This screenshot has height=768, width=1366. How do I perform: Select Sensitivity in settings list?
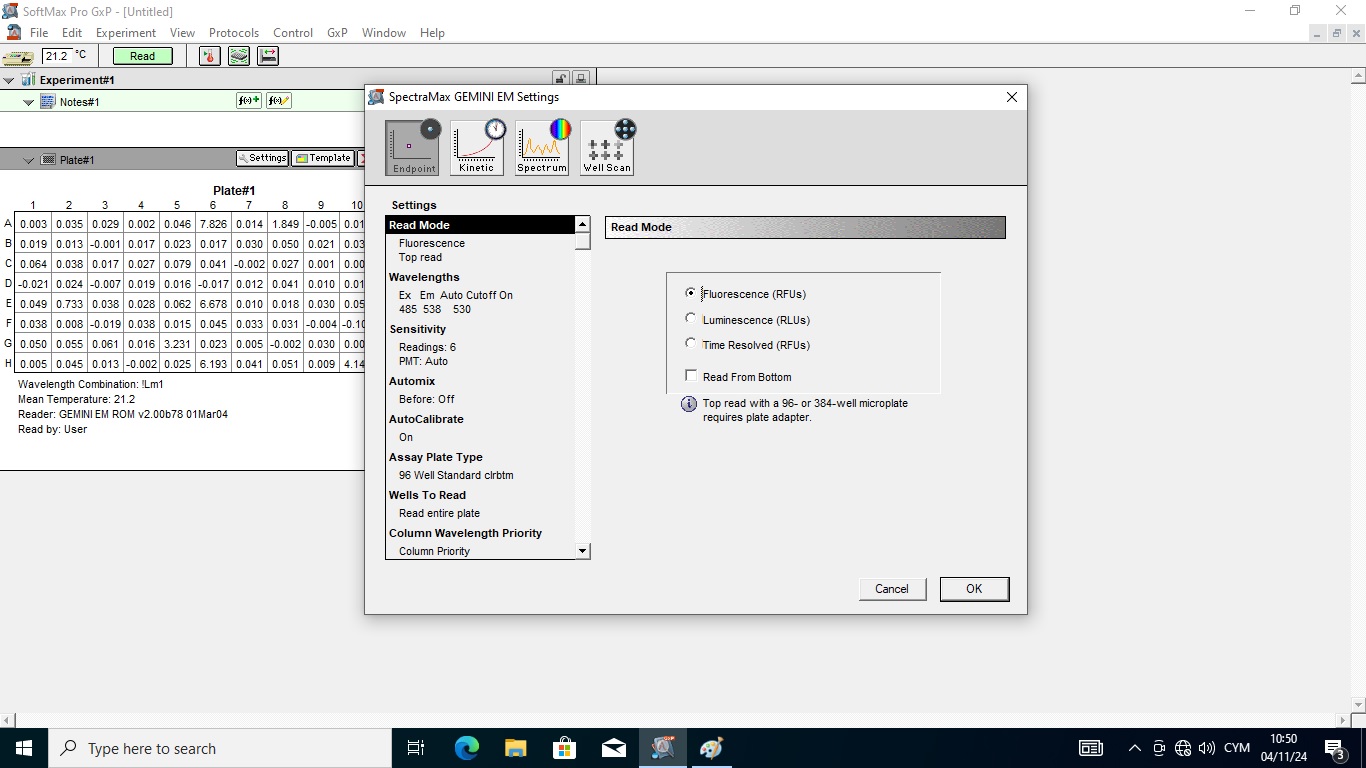coord(417,329)
